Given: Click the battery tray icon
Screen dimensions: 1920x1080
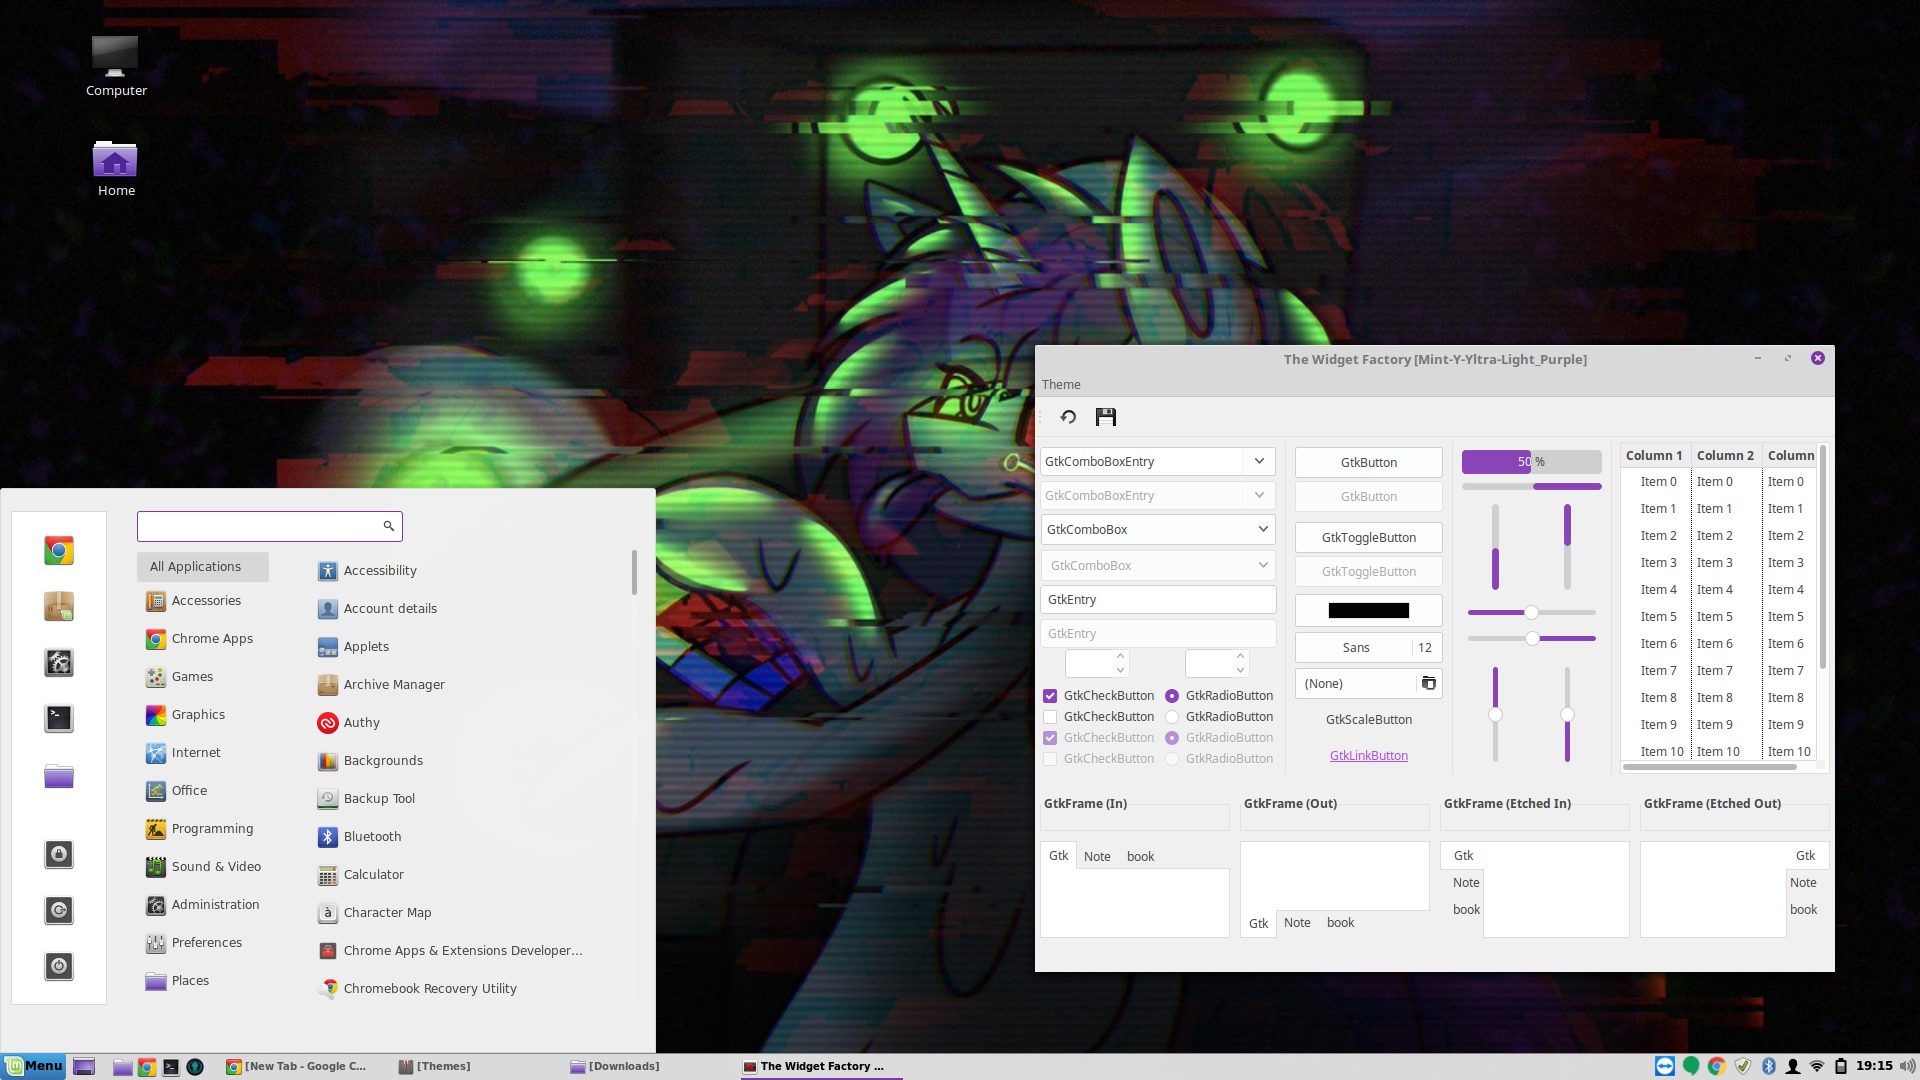Looking at the screenshot, I should pos(1841,1066).
